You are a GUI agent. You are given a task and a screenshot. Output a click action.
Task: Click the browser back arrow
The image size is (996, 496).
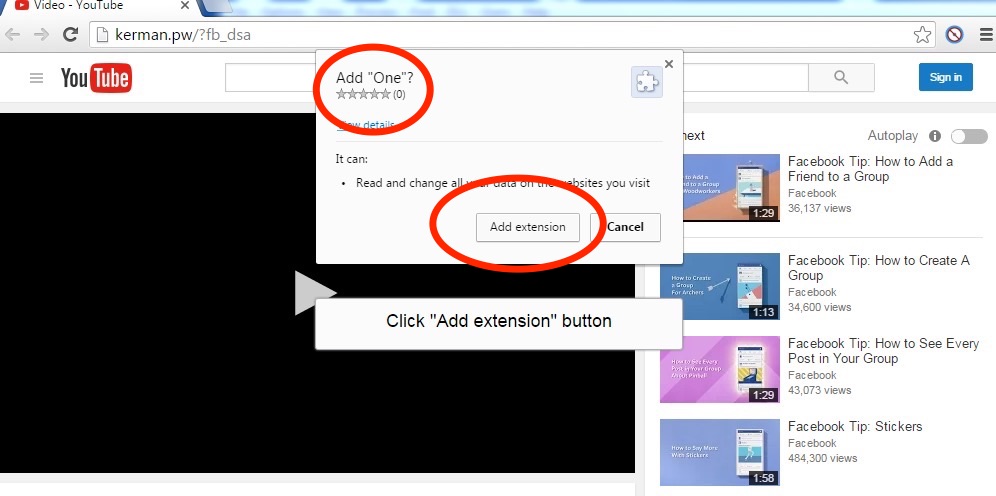(13, 34)
